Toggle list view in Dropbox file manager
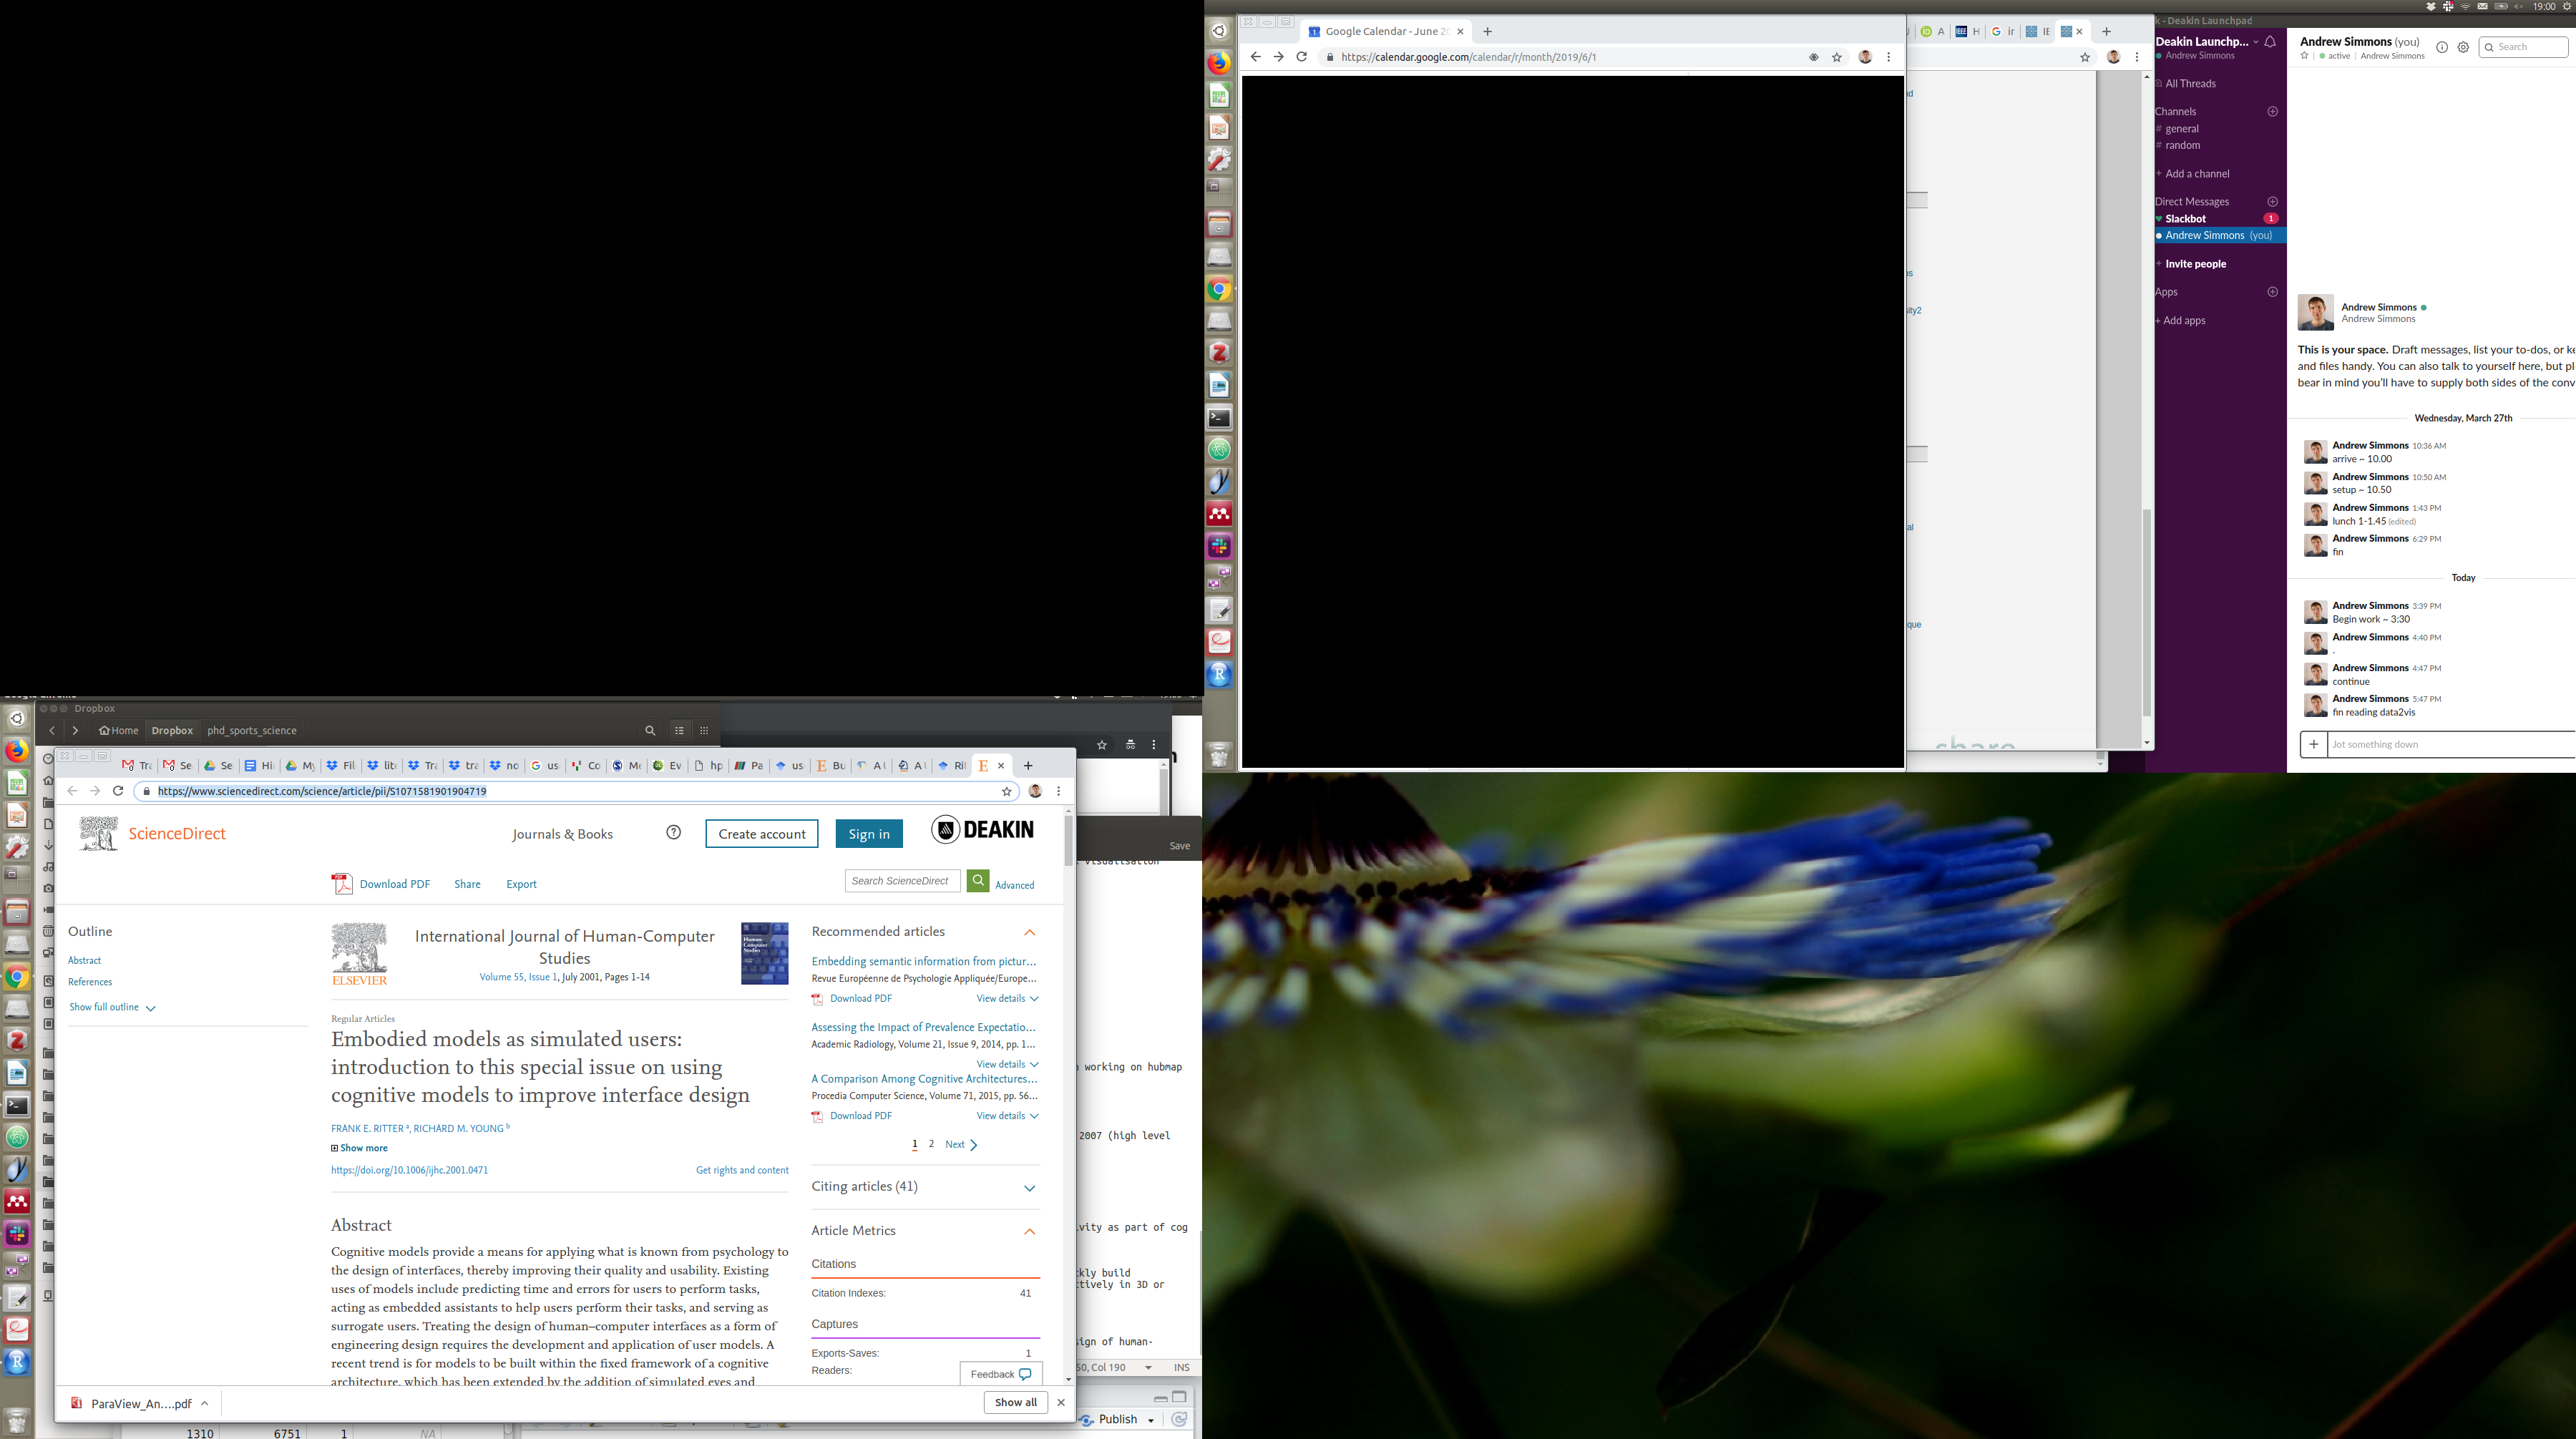Image resolution: width=2576 pixels, height=1439 pixels. pyautogui.click(x=679, y=730)
